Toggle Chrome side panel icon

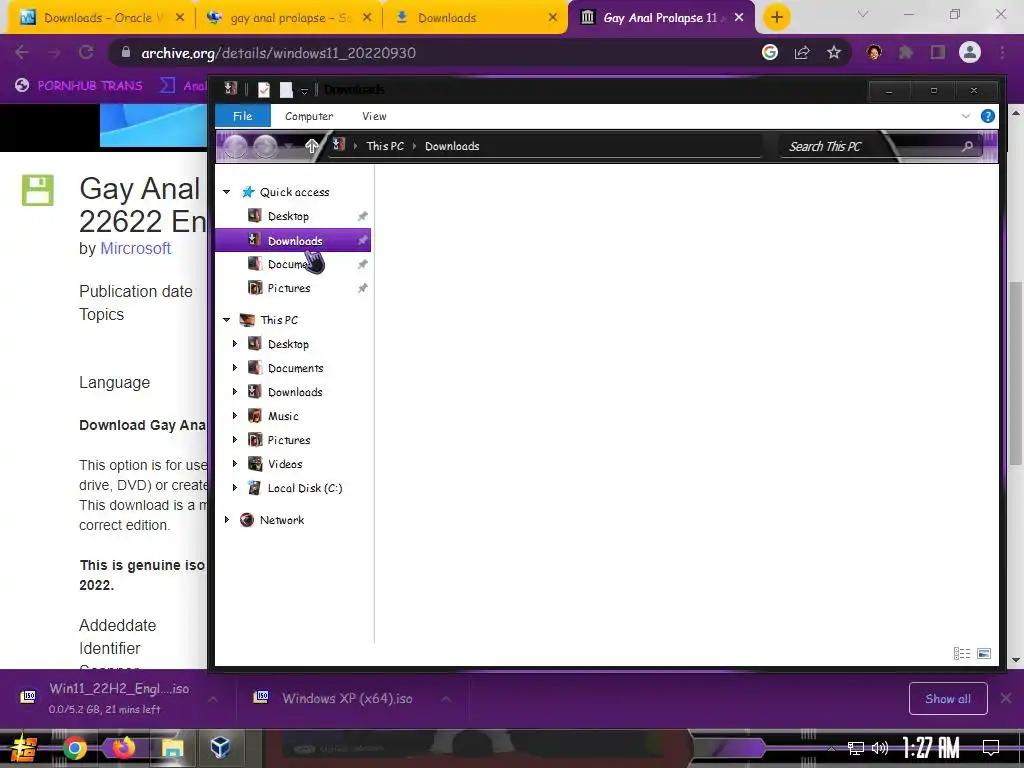[938, 52]
